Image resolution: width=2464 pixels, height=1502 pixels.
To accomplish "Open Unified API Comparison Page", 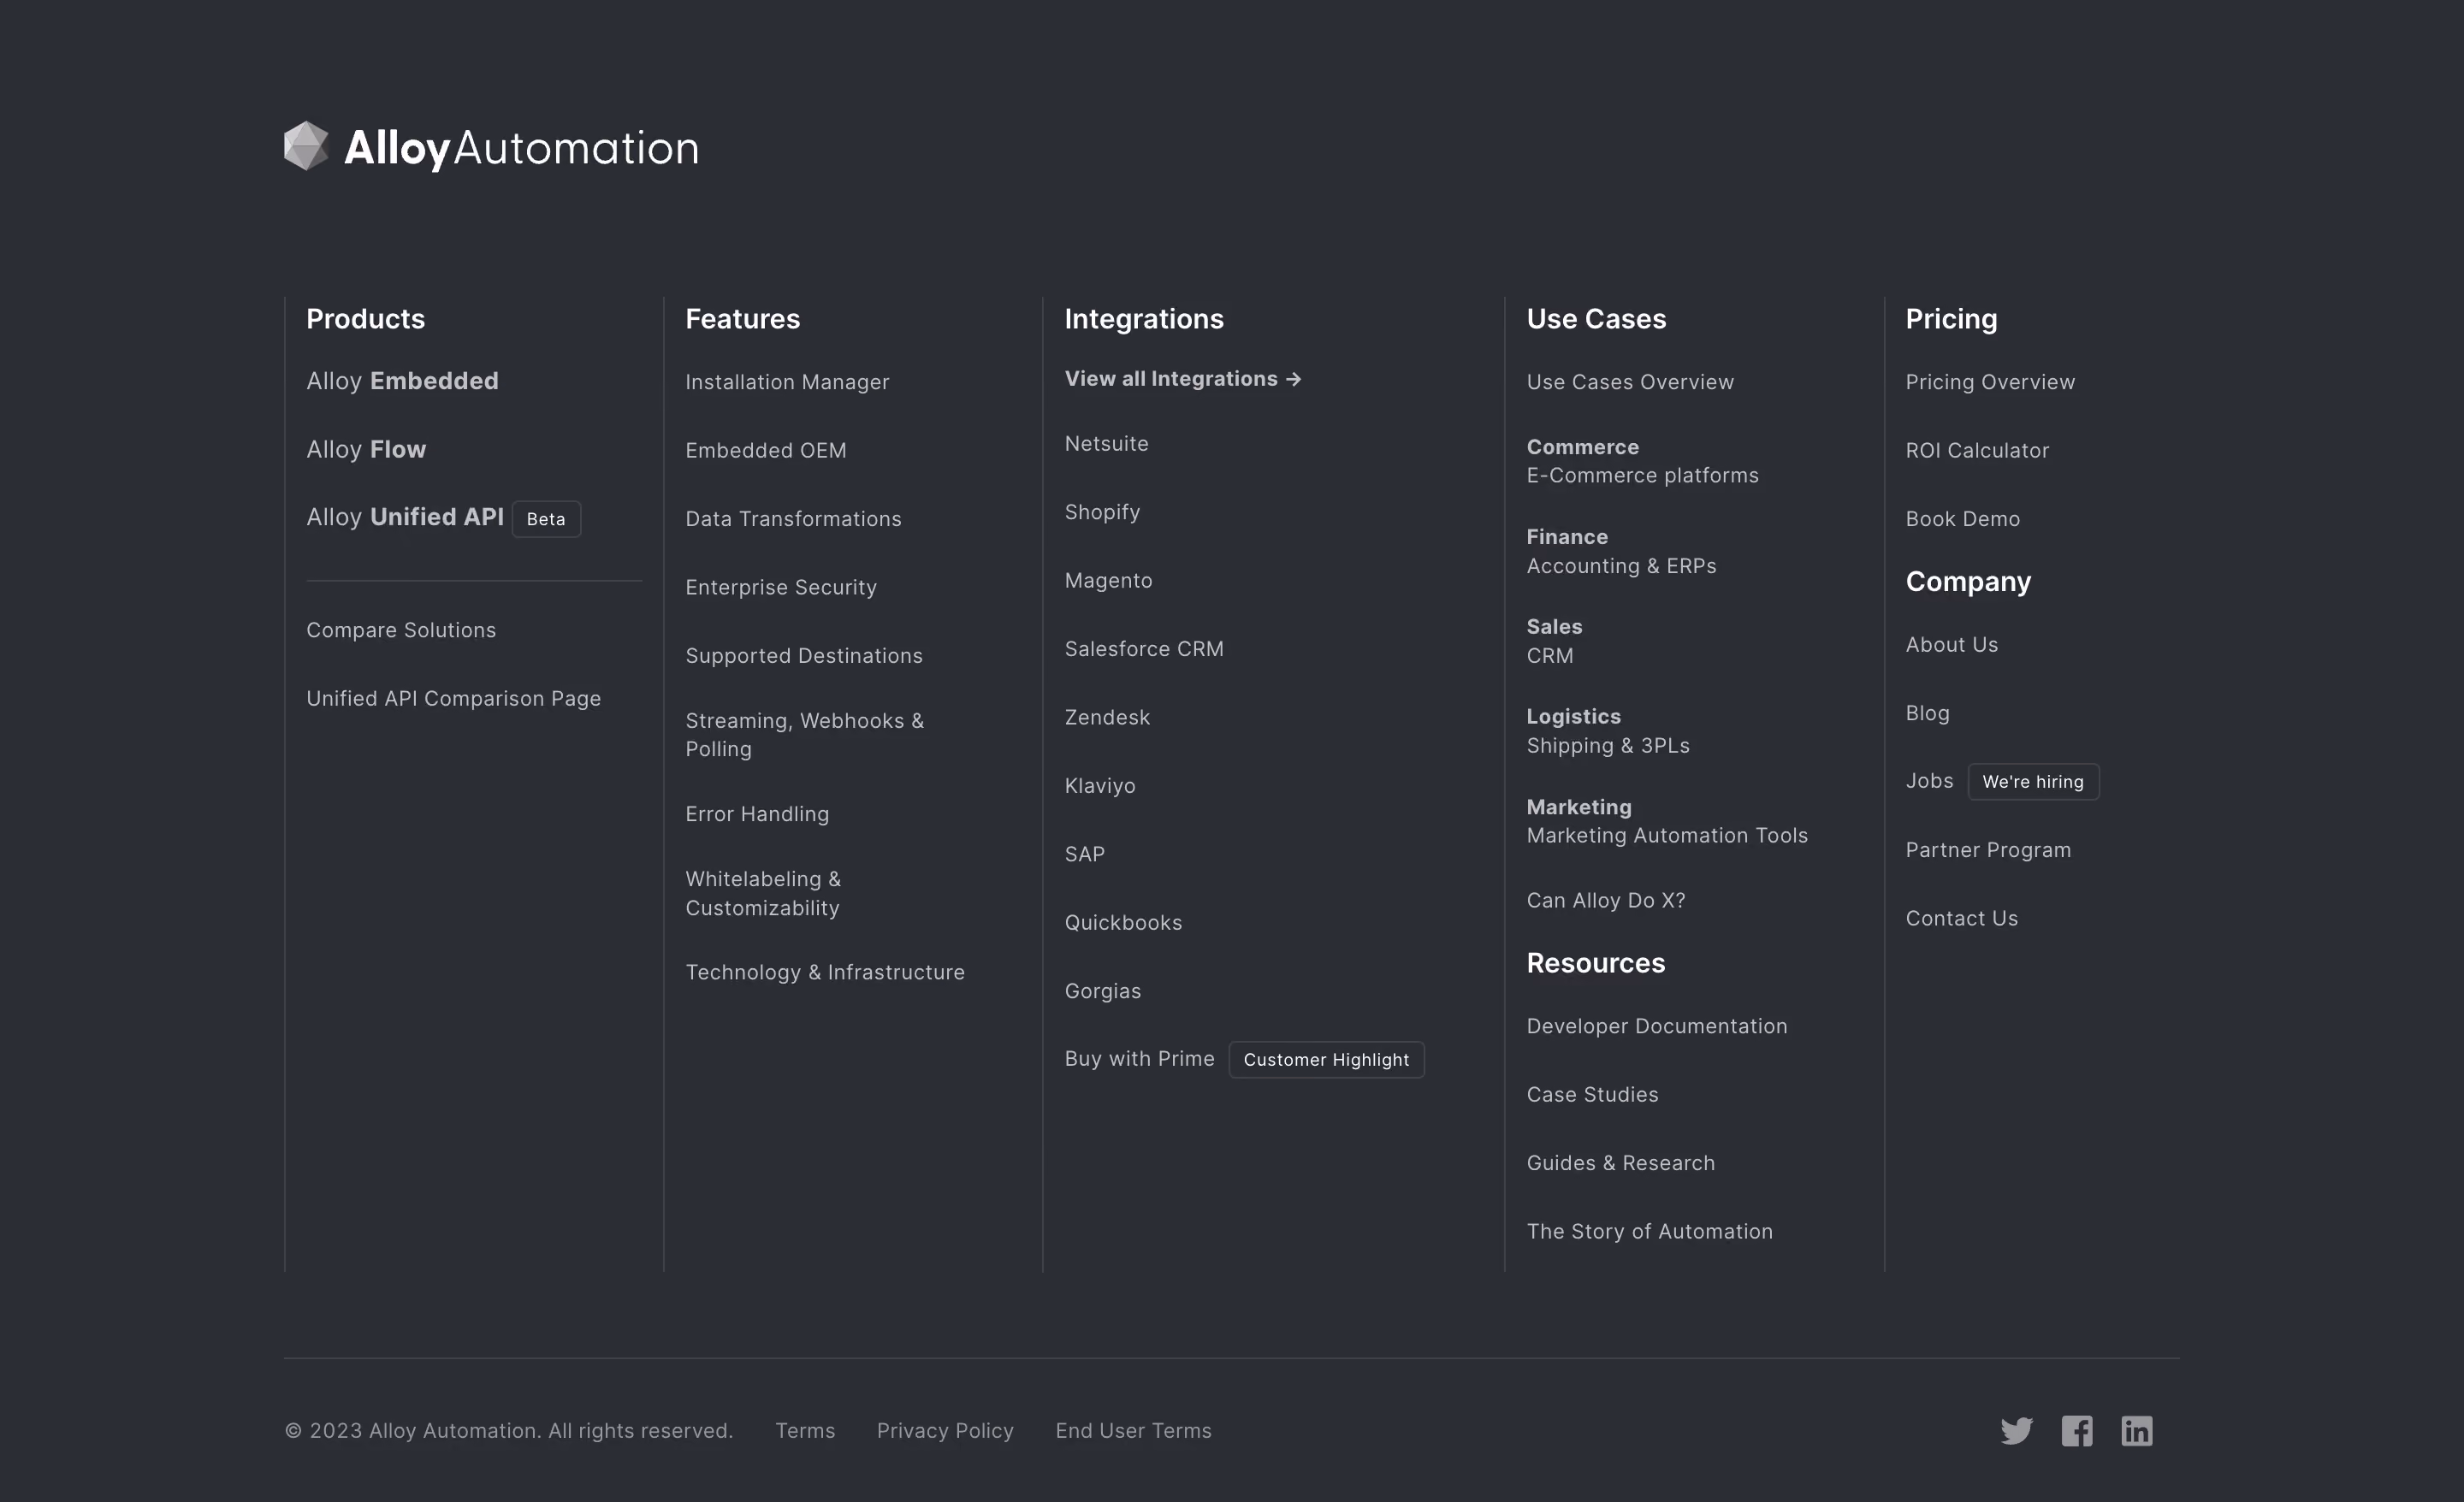I will (453, 698).
